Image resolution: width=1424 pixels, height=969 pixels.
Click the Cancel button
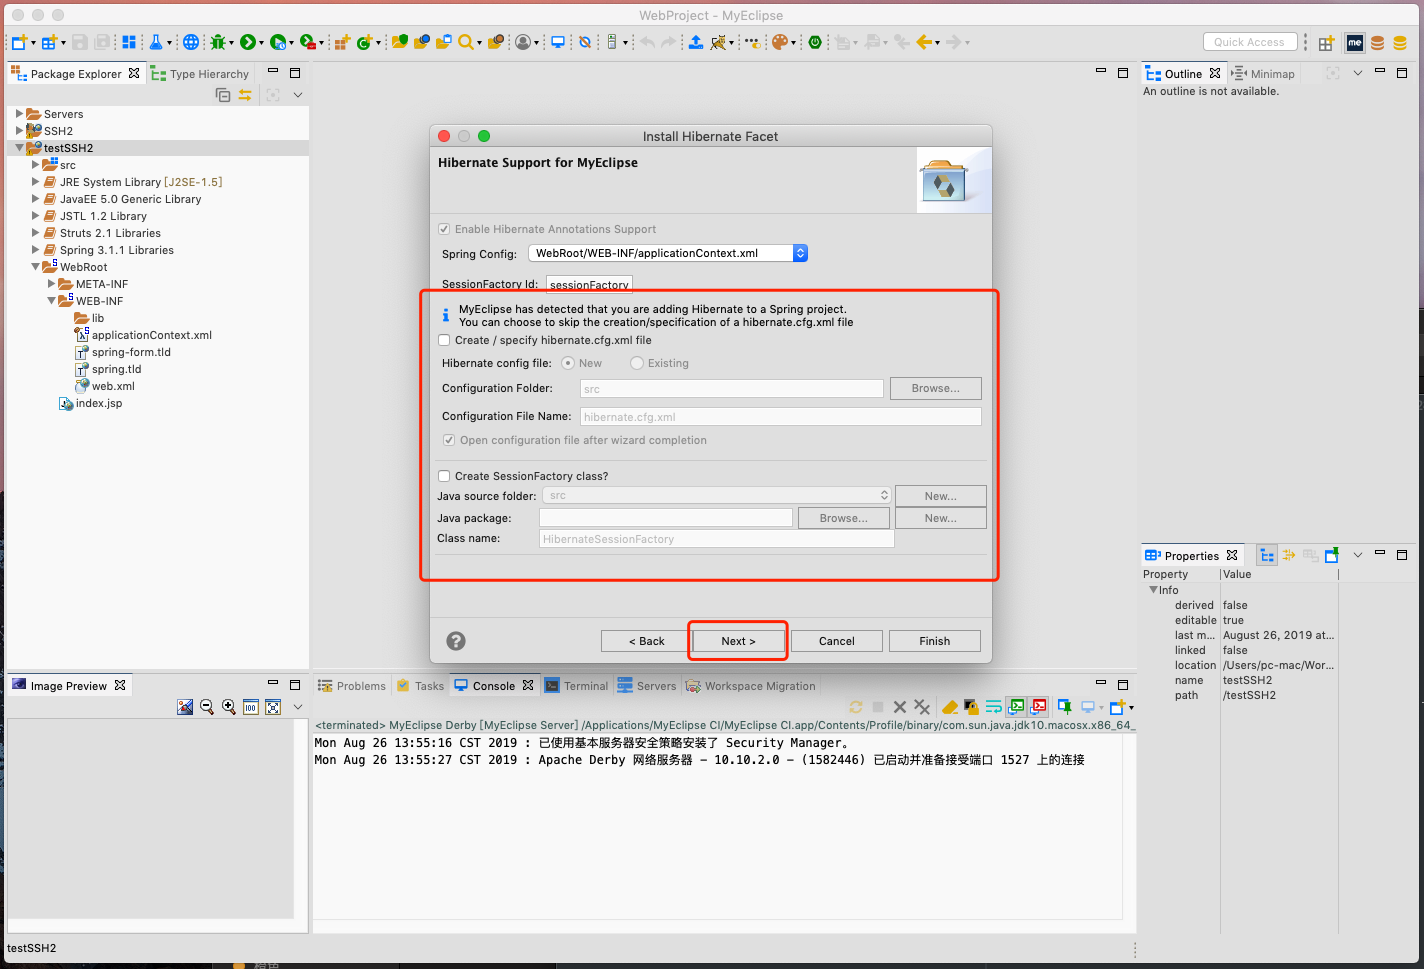click(x=836, y=641)
